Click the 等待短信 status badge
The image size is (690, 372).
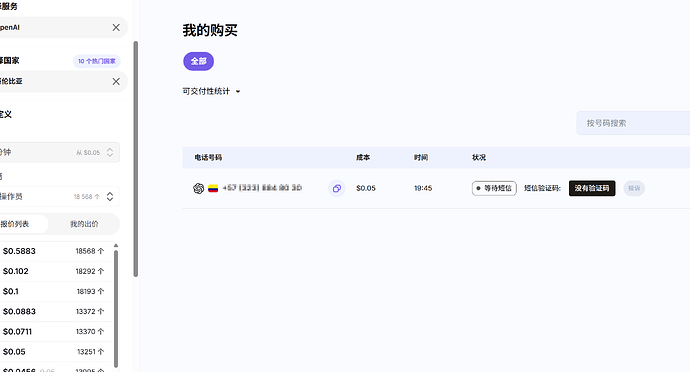(494, 188)
